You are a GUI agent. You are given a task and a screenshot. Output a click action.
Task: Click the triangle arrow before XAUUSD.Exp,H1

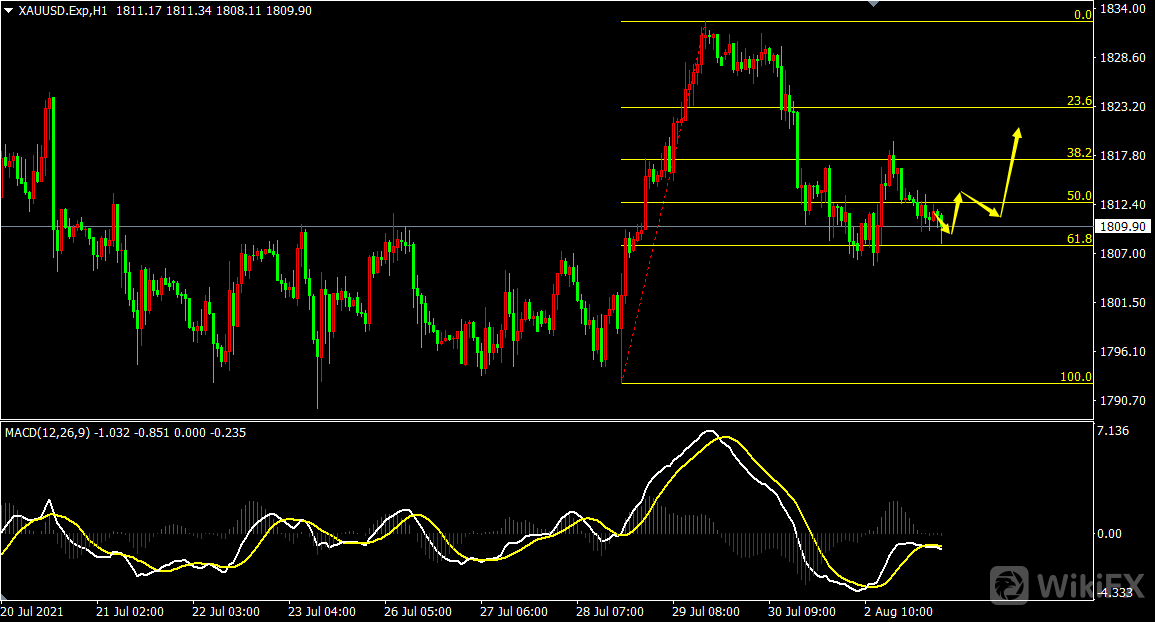[9, 10]
